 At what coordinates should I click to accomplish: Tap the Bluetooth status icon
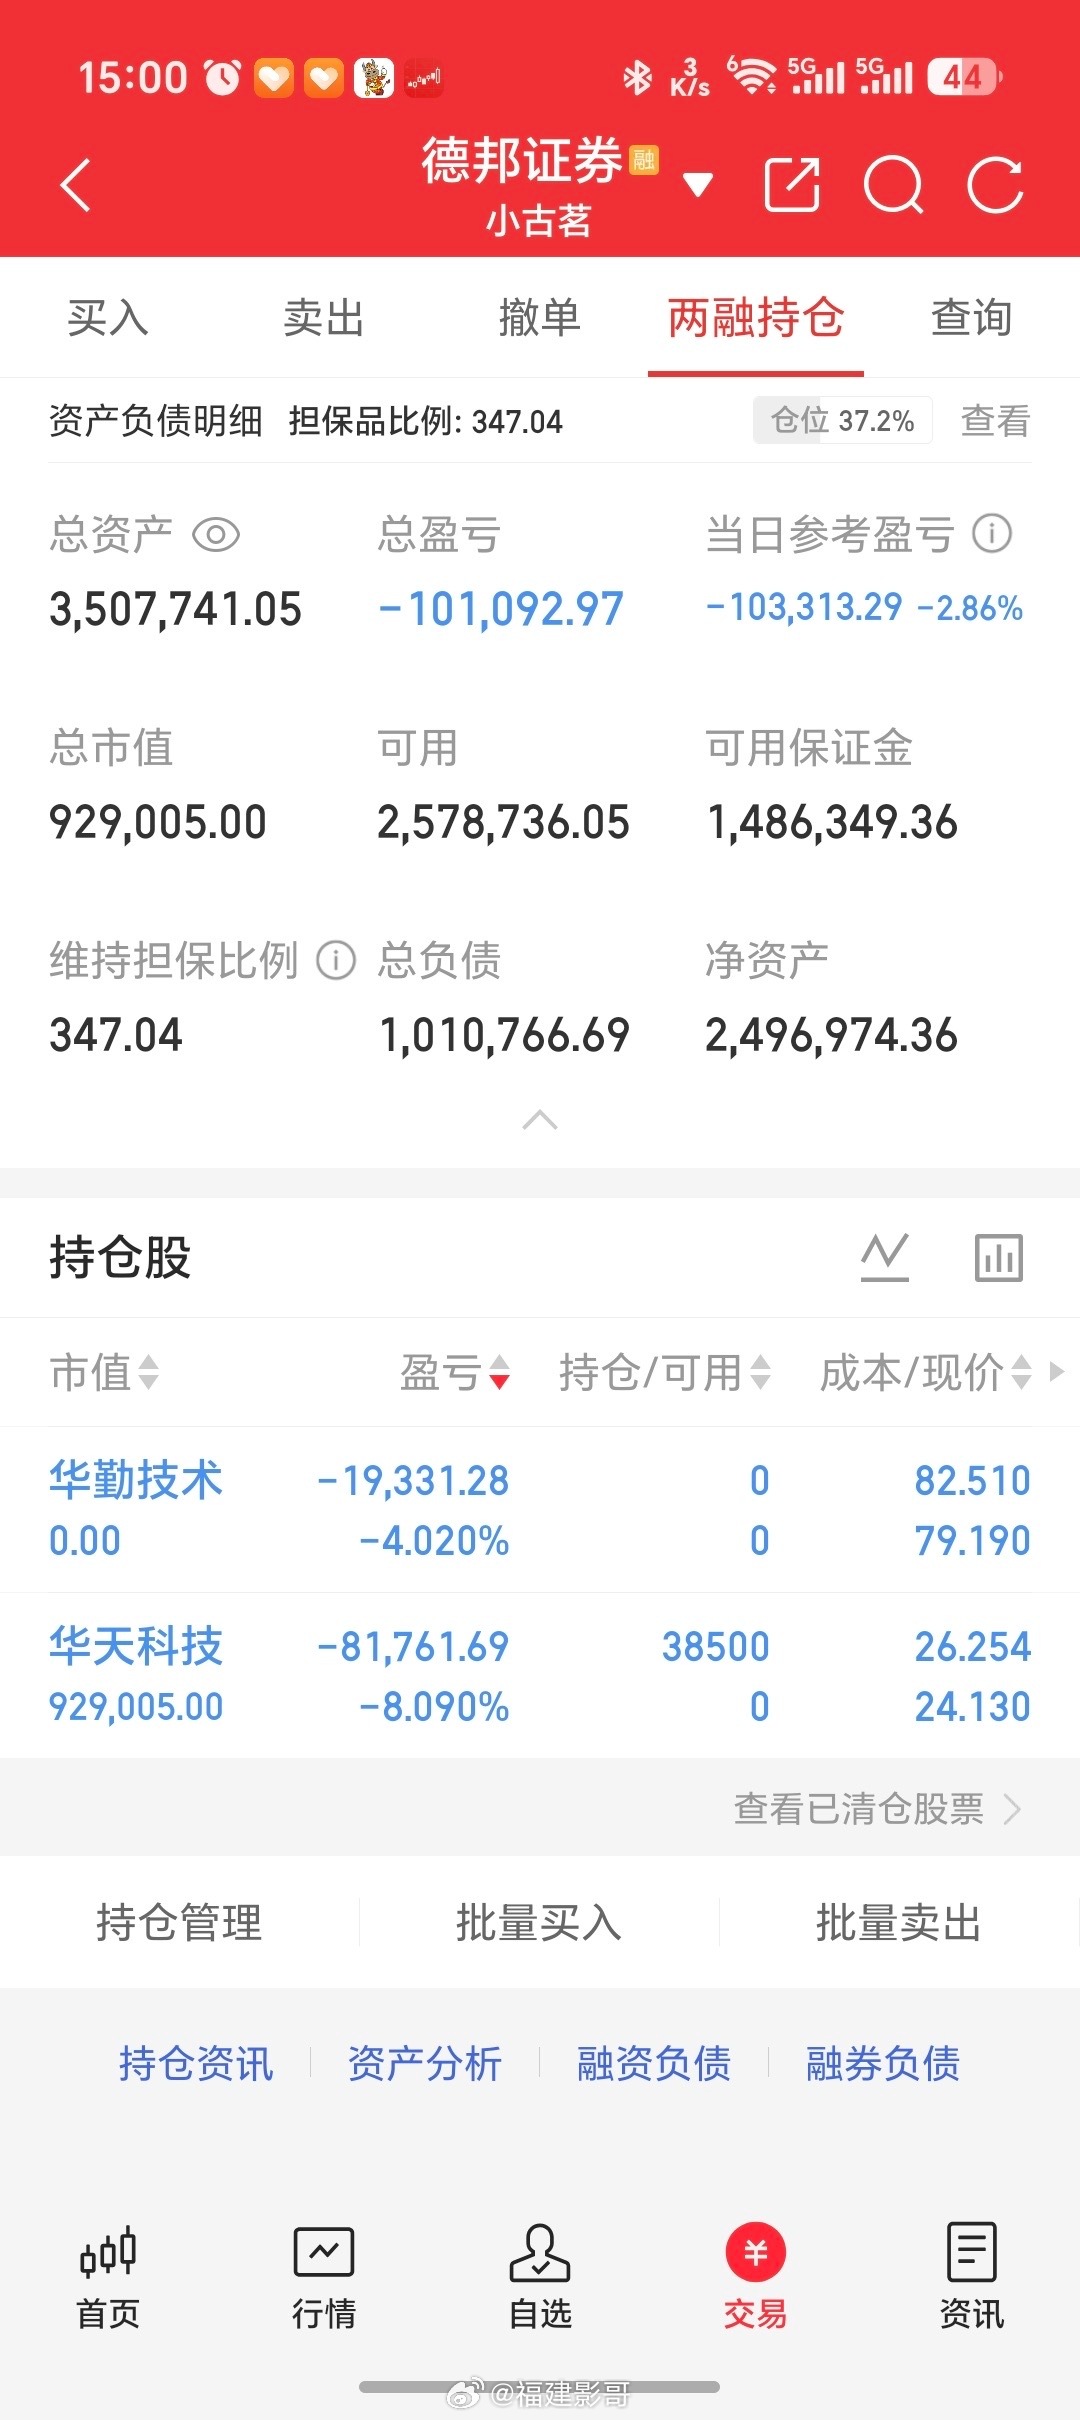637,77
